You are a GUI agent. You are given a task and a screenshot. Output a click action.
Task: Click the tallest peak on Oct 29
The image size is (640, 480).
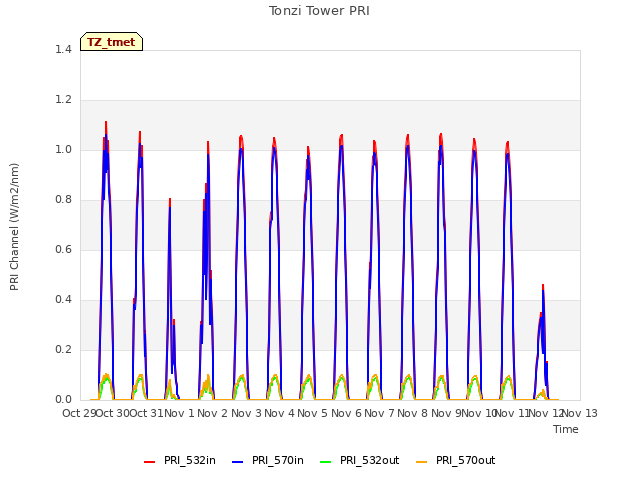tap(106, 122)
